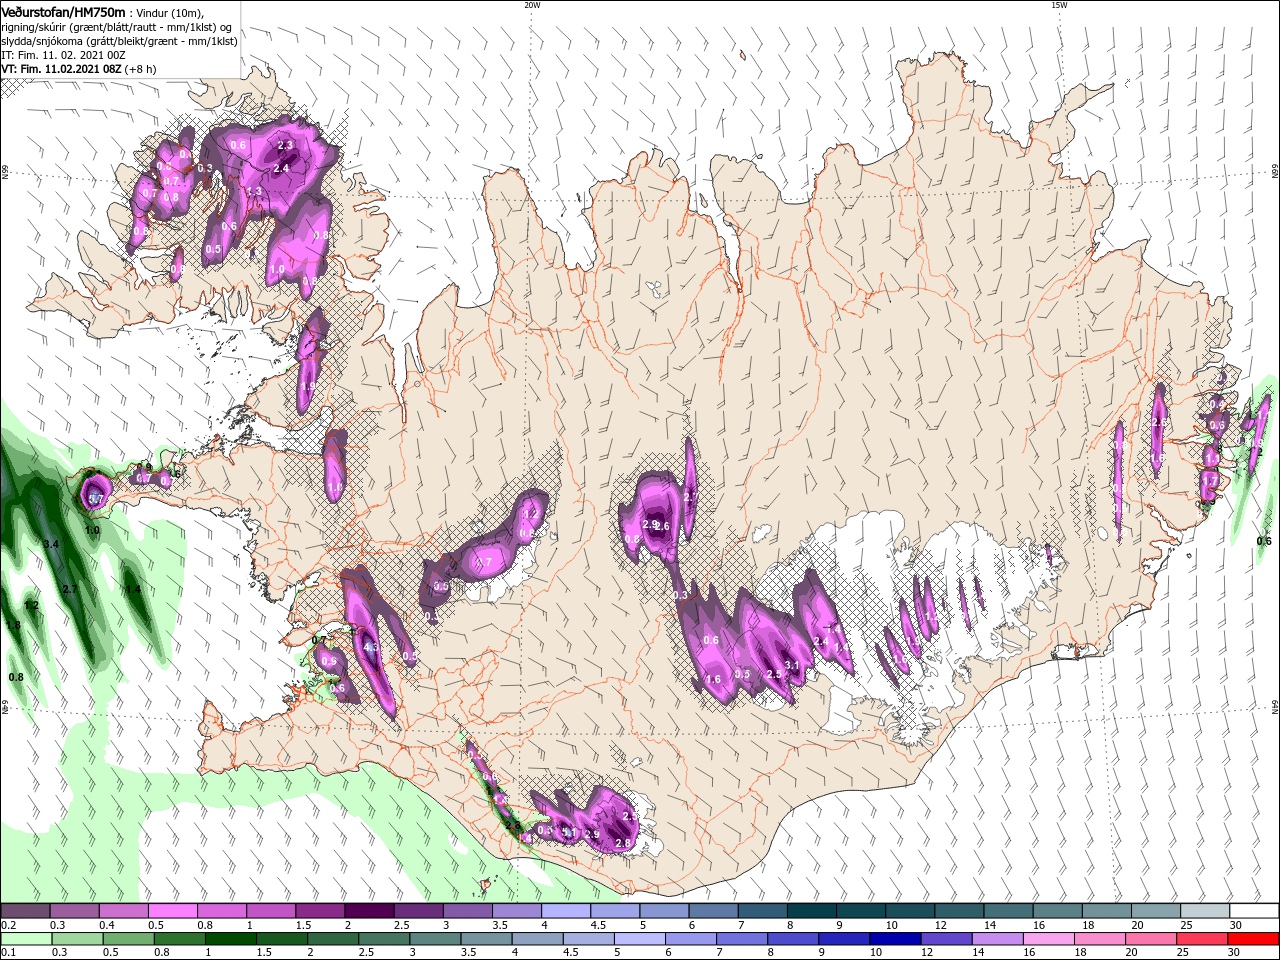Pick the light pink 16 swatch, lower scale
The width and height of the screenshot is (1280, 960).
pos(1049,939)
